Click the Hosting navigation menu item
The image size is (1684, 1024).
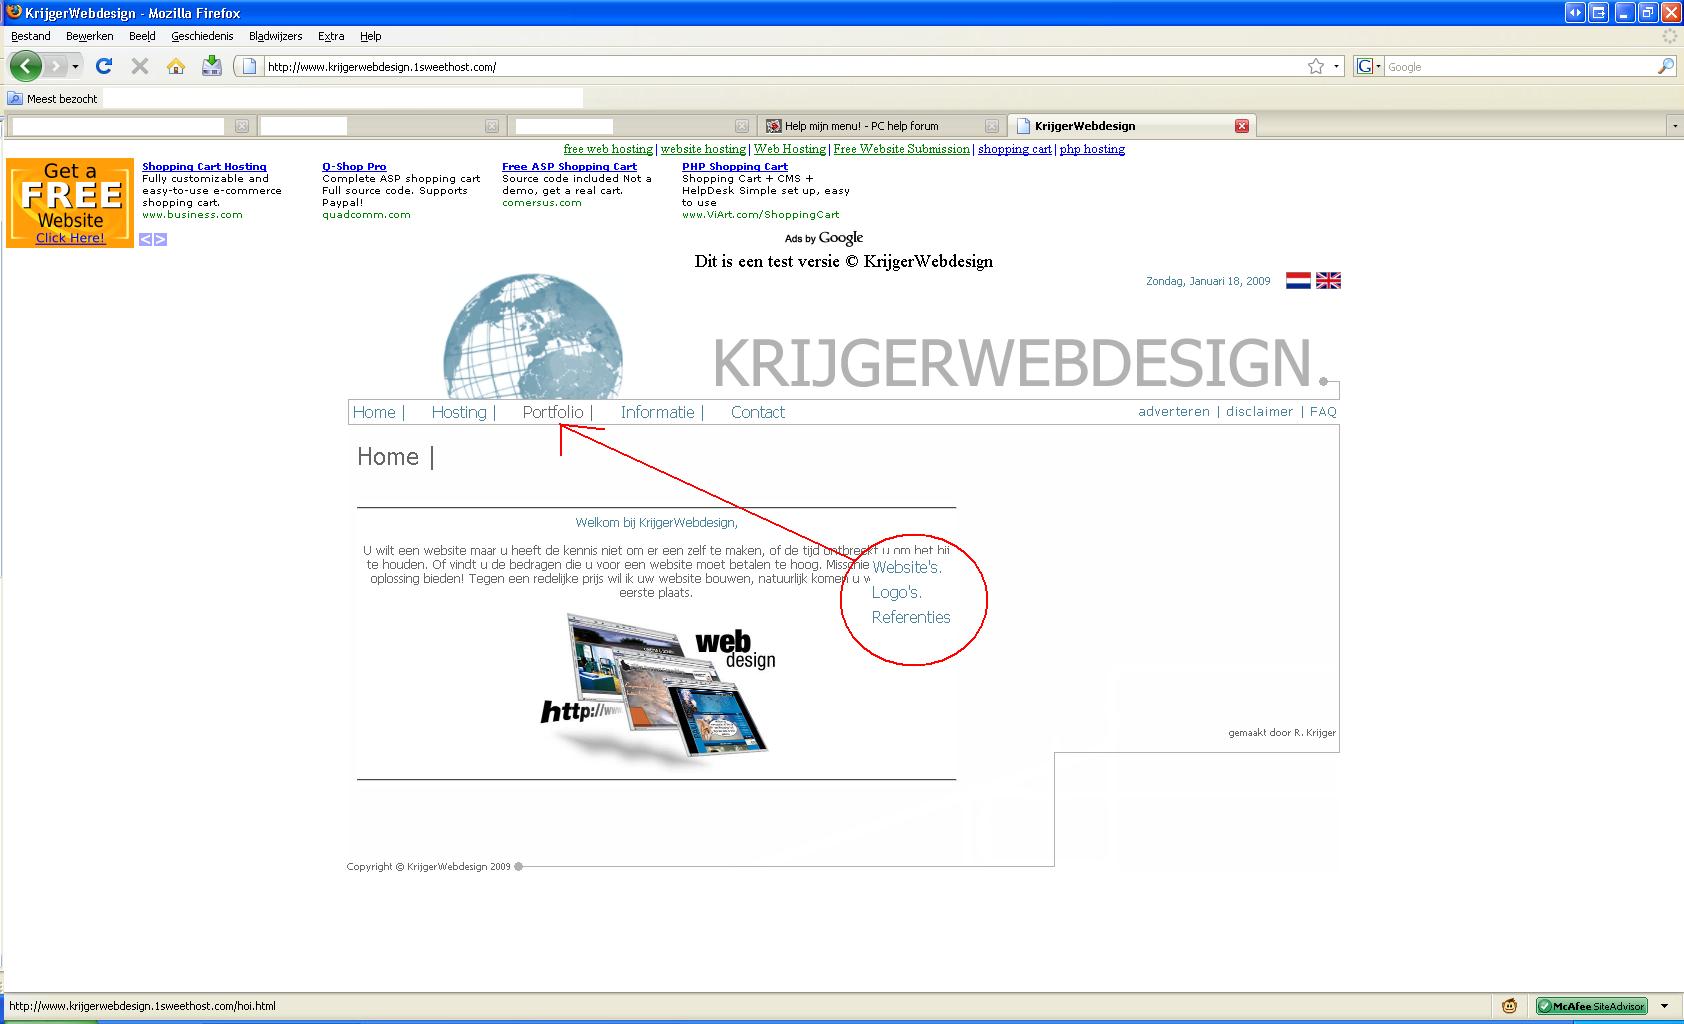[459, 412]
